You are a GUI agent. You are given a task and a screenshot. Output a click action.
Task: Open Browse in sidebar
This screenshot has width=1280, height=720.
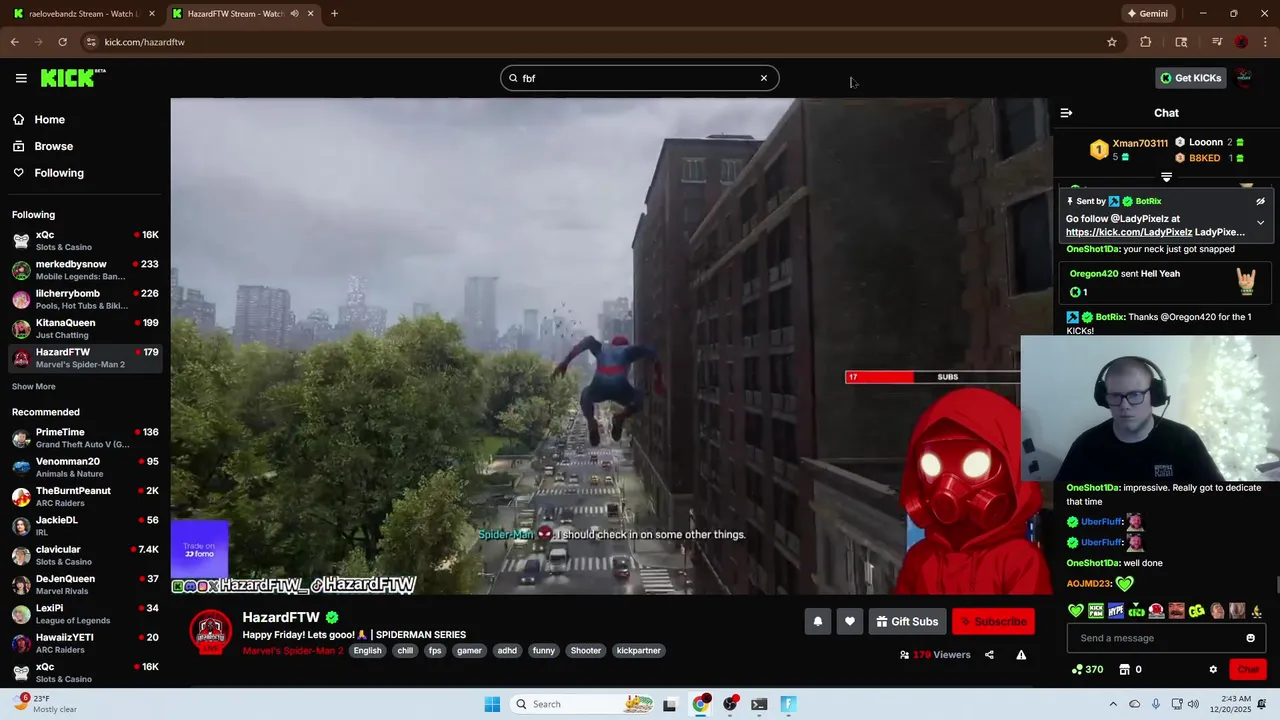tap(54, 146)
